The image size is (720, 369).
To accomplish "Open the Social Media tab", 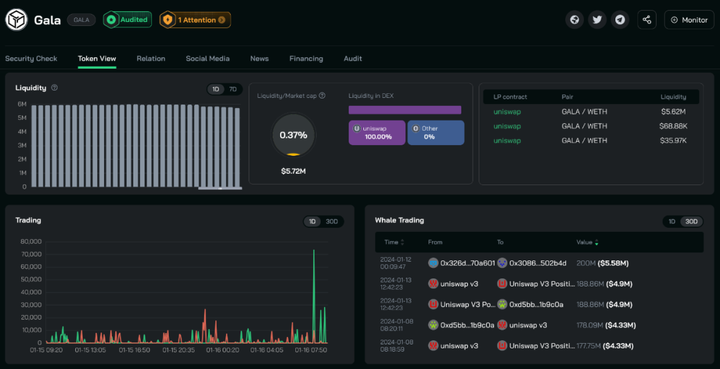I will 208,58.
